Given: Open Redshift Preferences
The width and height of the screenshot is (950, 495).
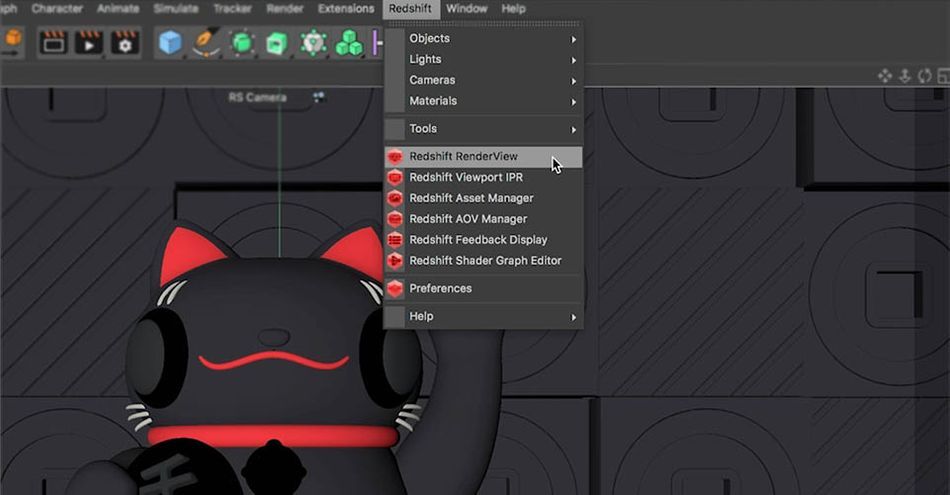Looking at the screenshot, I should point(484,288).
